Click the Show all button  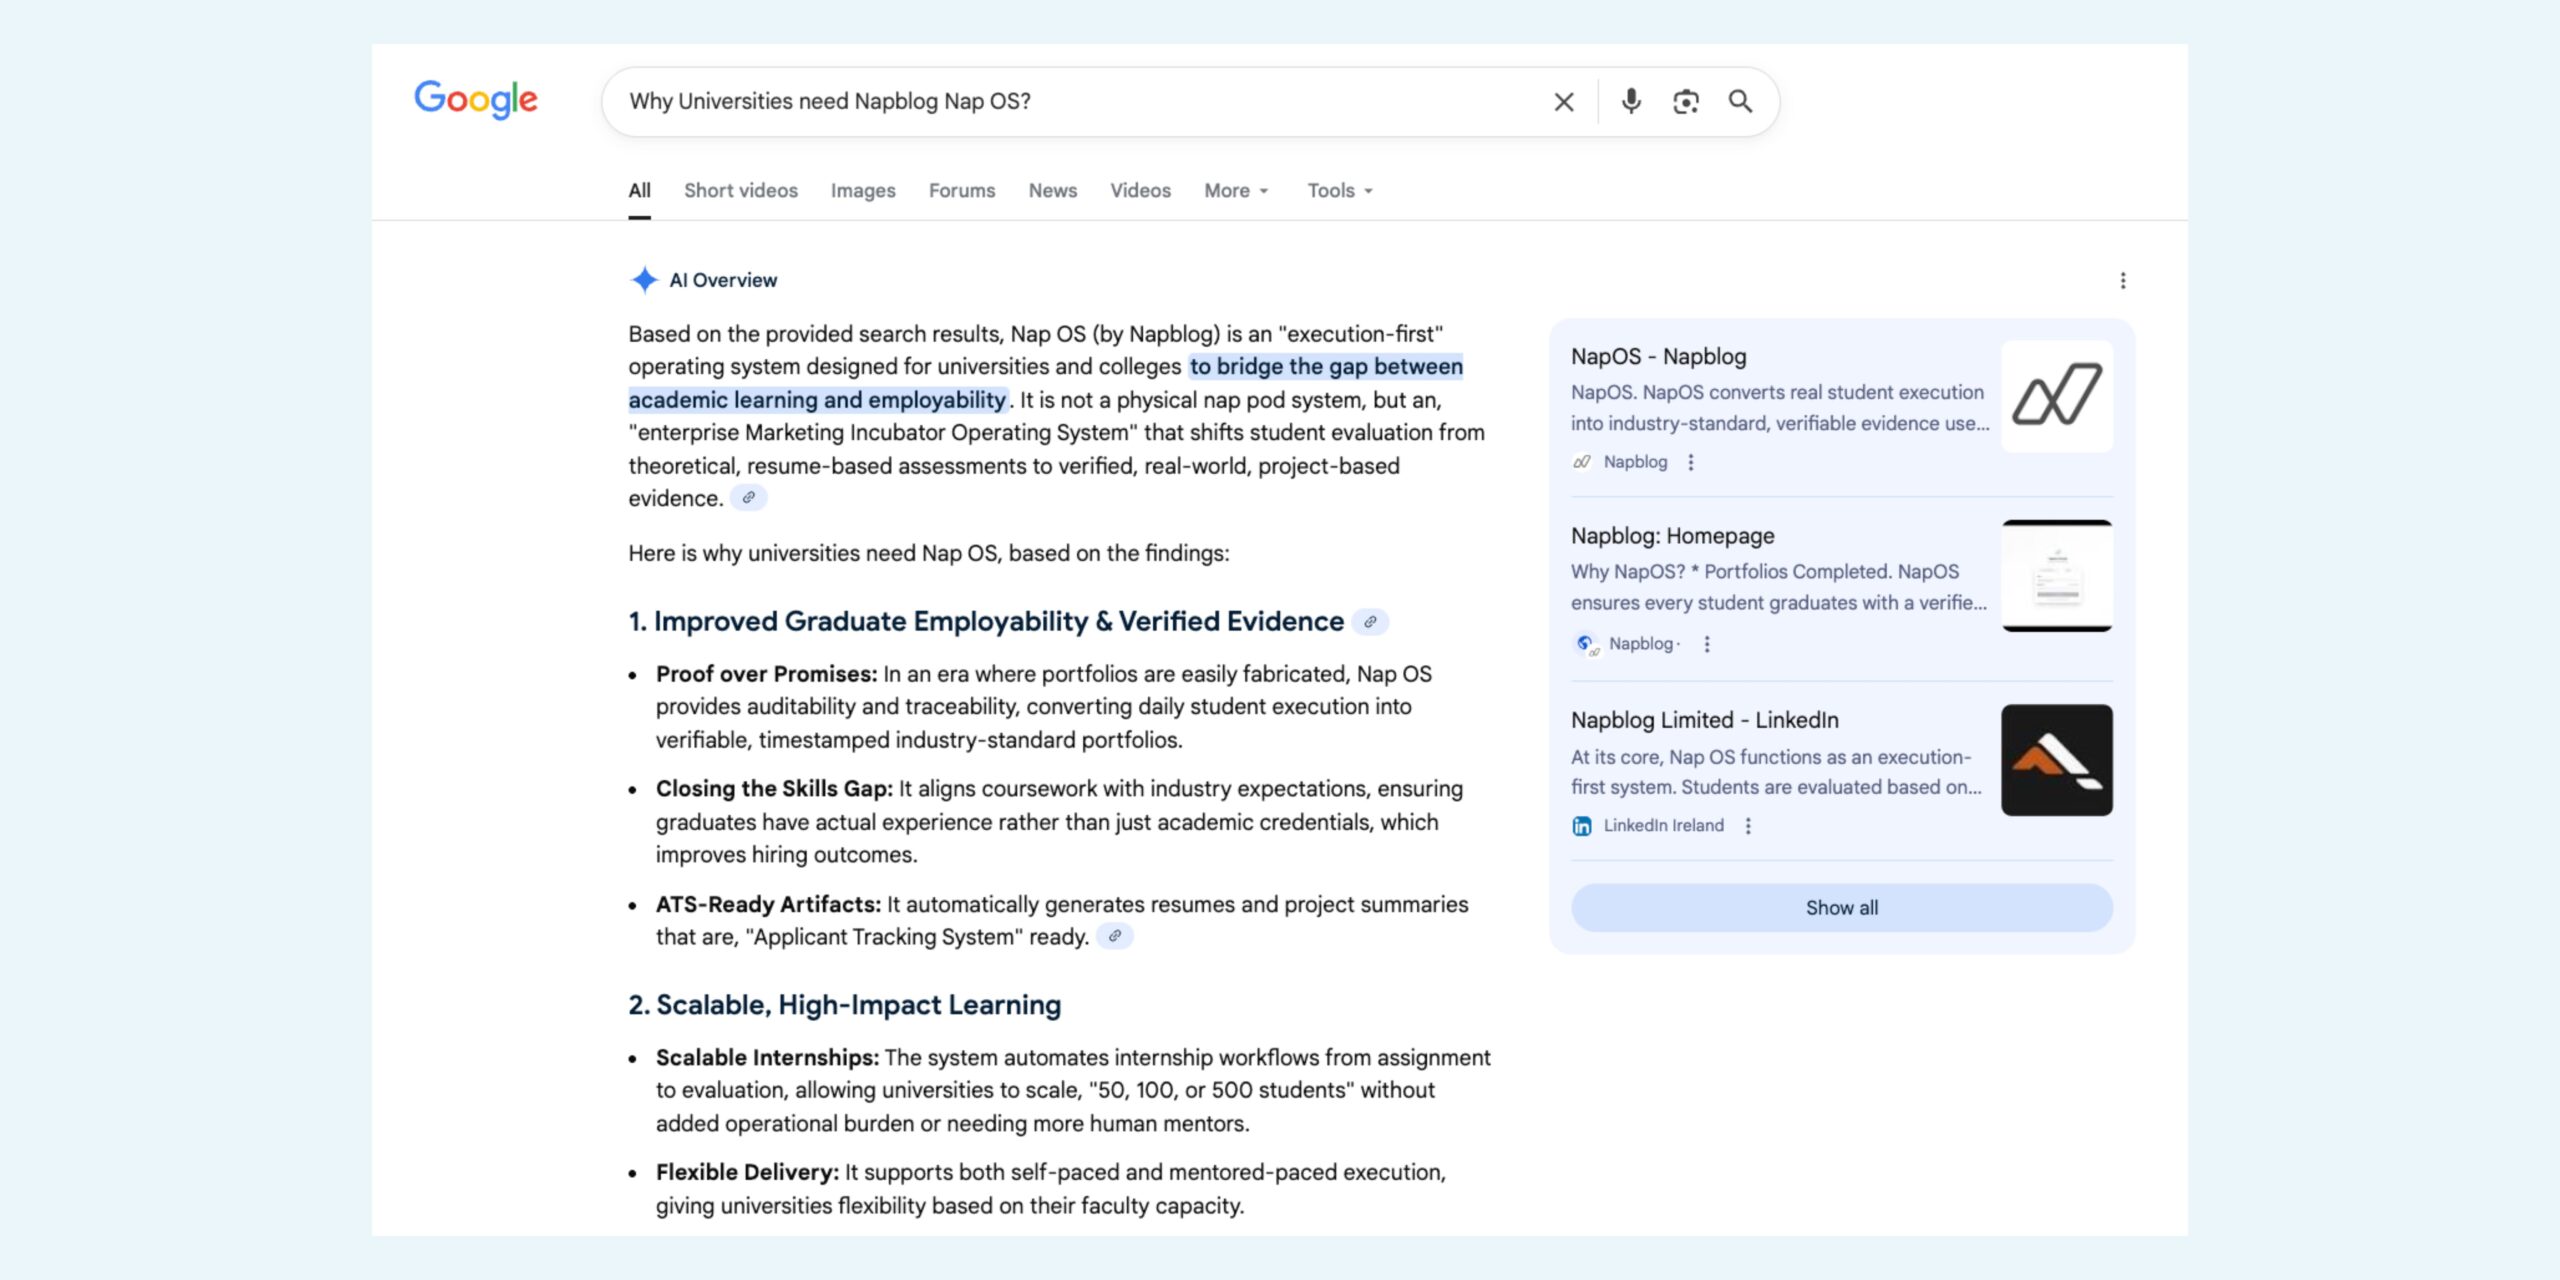pos(1841,907)
